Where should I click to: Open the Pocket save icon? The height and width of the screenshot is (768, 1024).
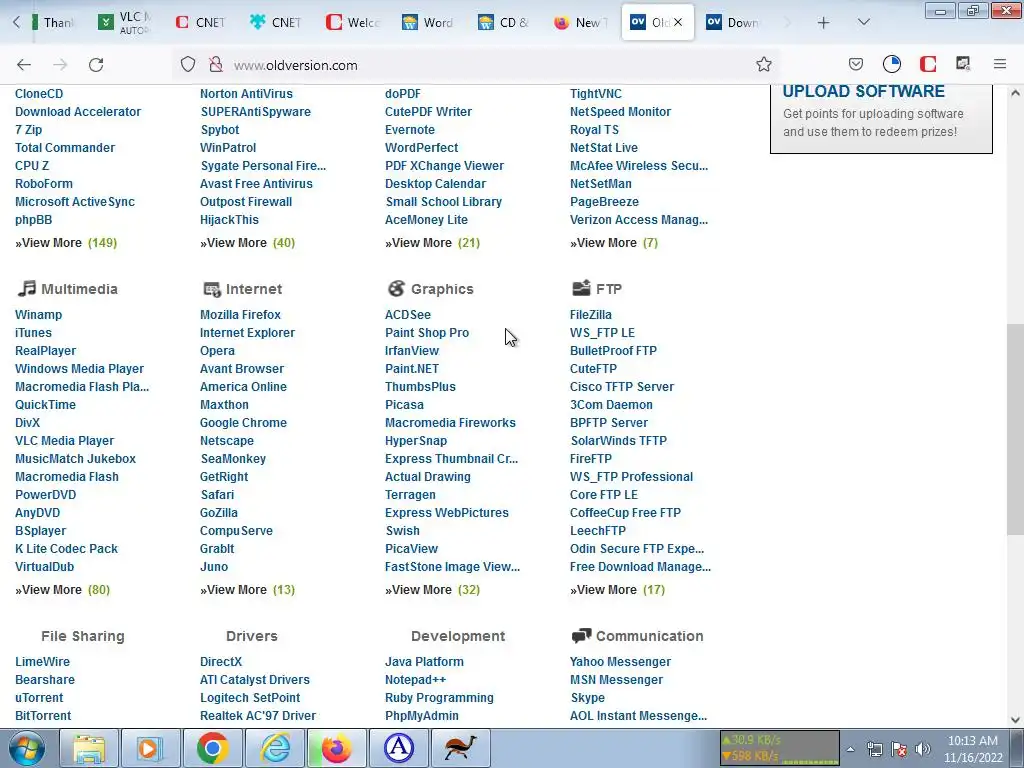[x=856, y=64]
